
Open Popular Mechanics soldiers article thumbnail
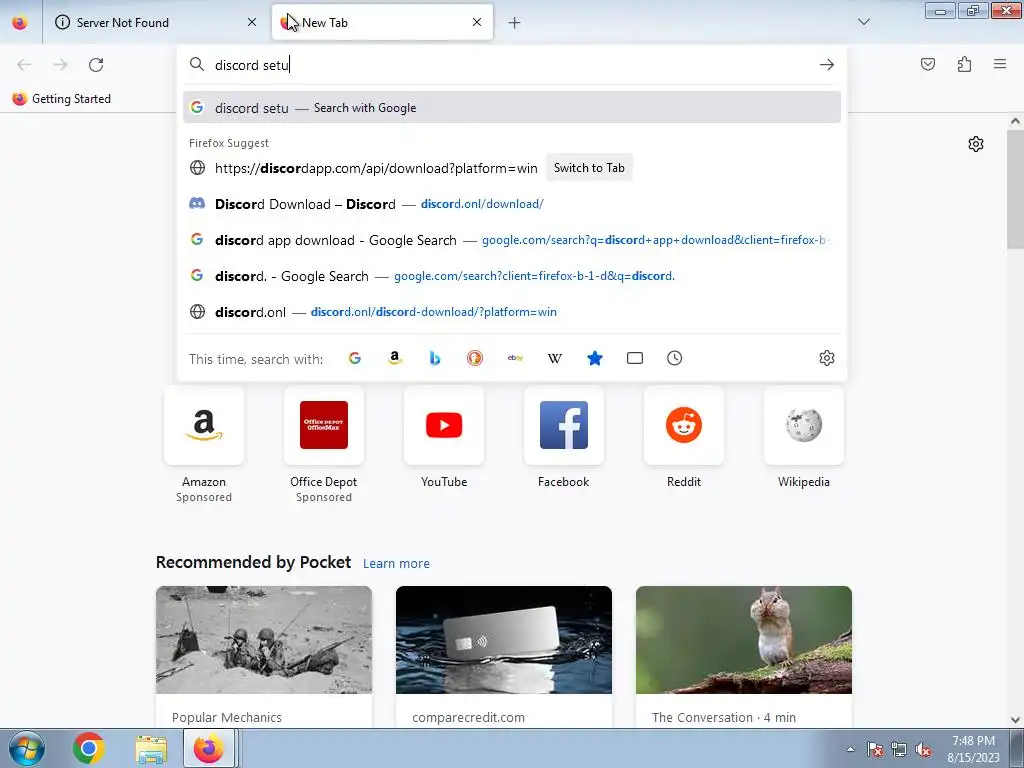pos(264,640)
